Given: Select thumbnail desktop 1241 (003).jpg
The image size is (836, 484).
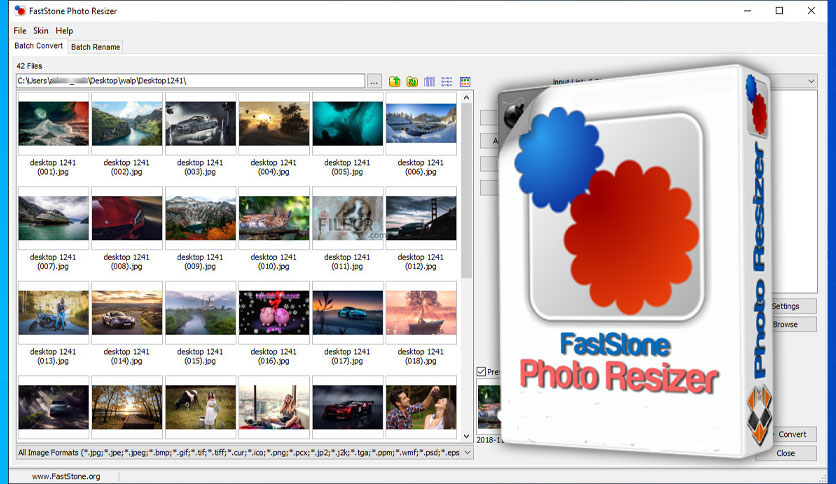Looking at the screenshot, I should pyautogui.click(x=200, y=124).
